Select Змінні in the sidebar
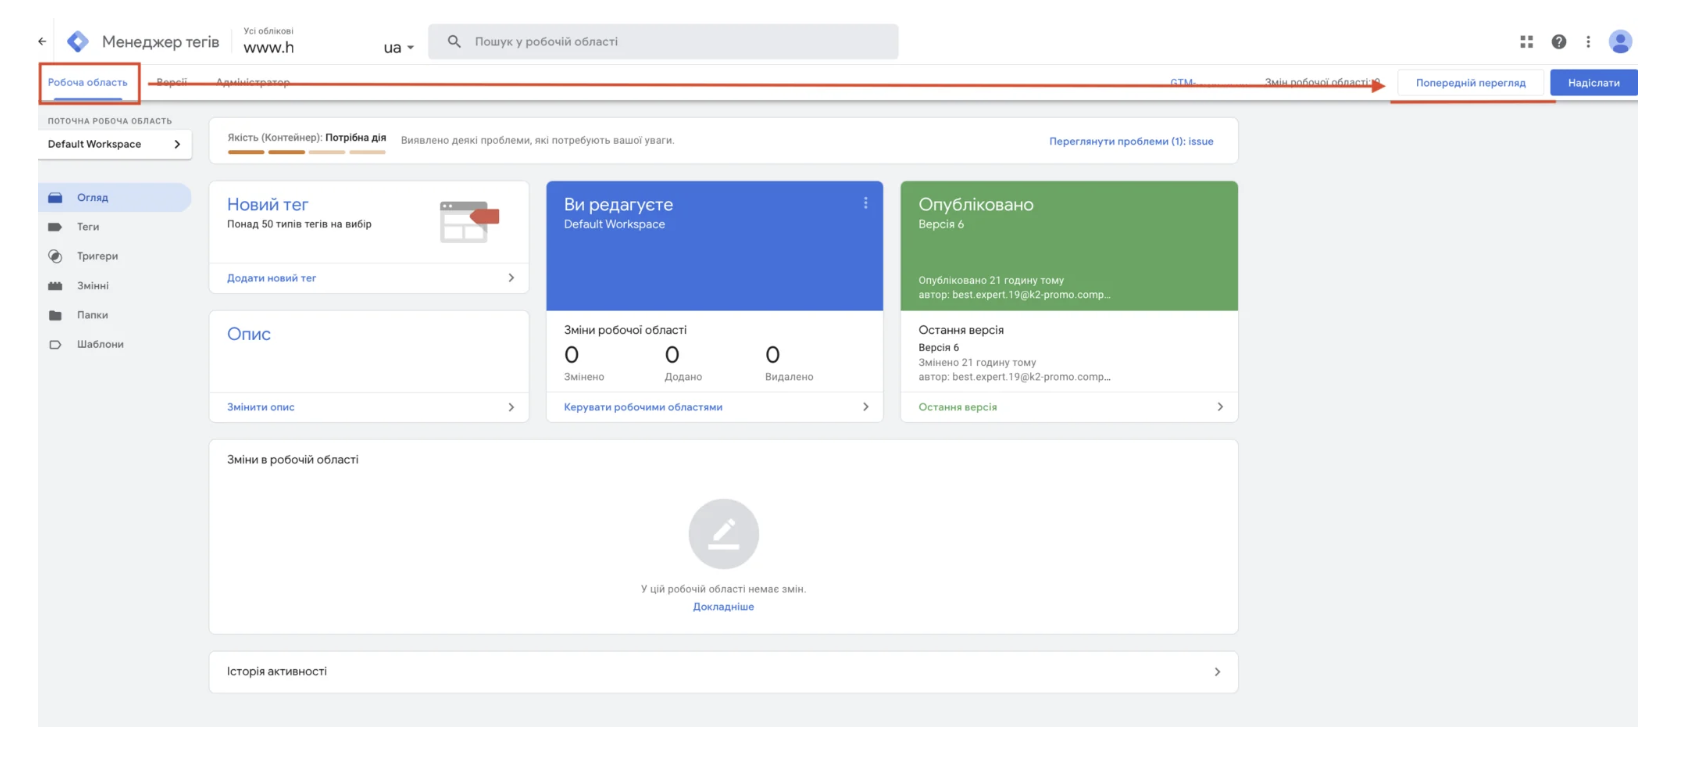Viewport: 1686px width, 764px height. tap(115, 286)
